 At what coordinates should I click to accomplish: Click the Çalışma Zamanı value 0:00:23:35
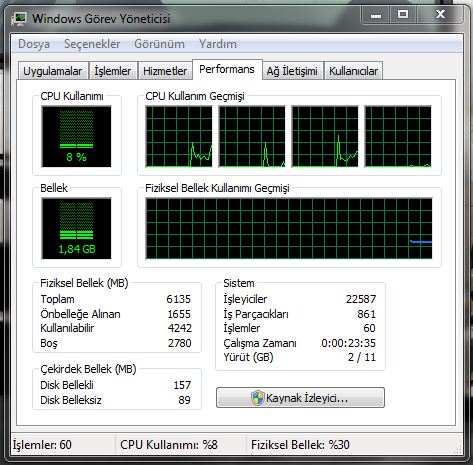348,343
